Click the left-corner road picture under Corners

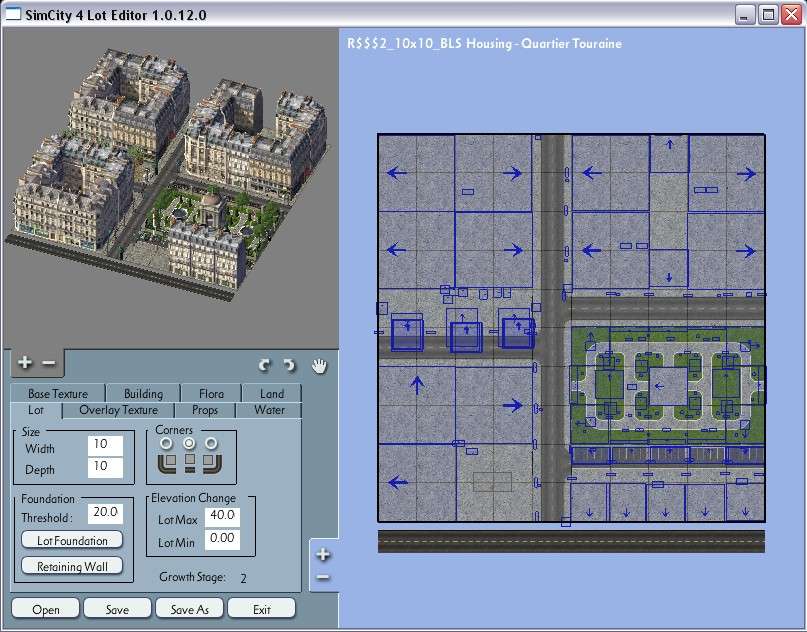tap(167, 463)
